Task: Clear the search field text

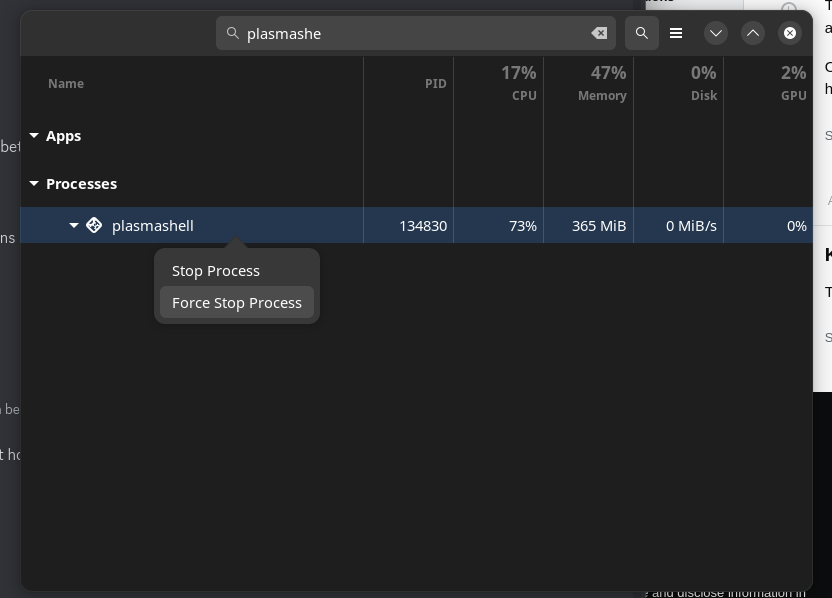Action: (599, 33)
